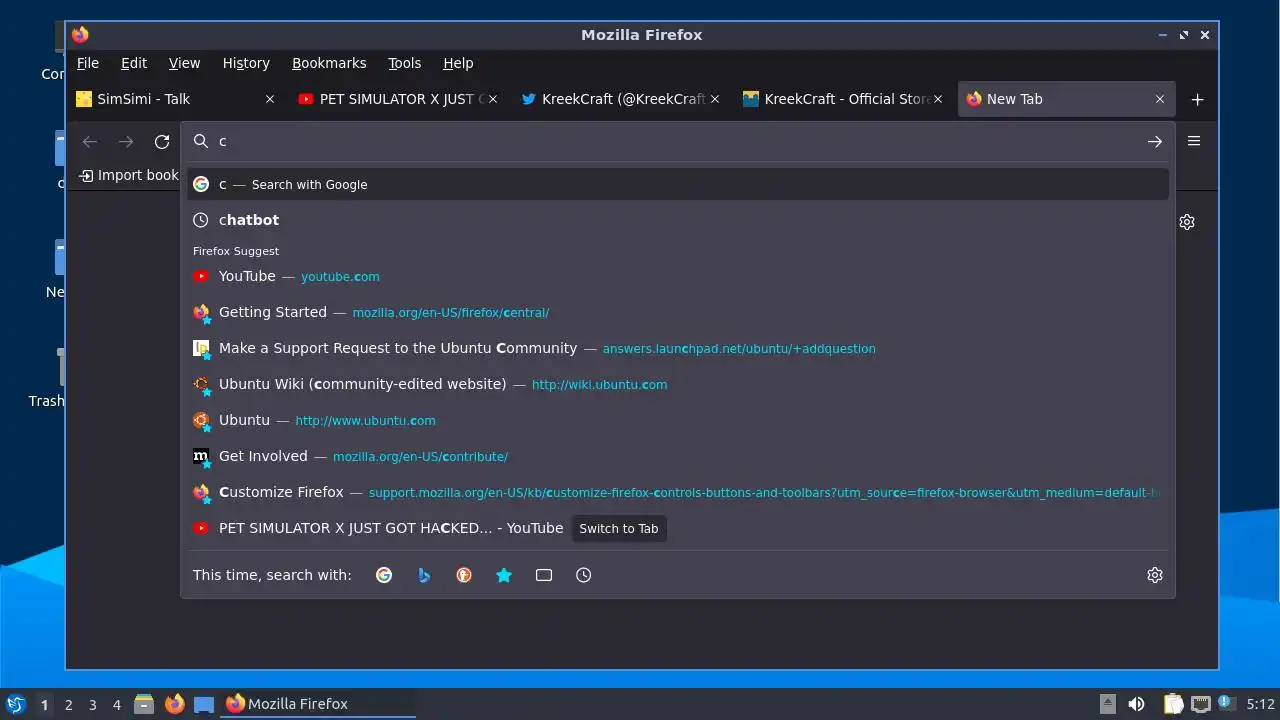The image size is (1280, 720).
Task: Click the Firefox logo in the title bar
Action: pos(80,35)
